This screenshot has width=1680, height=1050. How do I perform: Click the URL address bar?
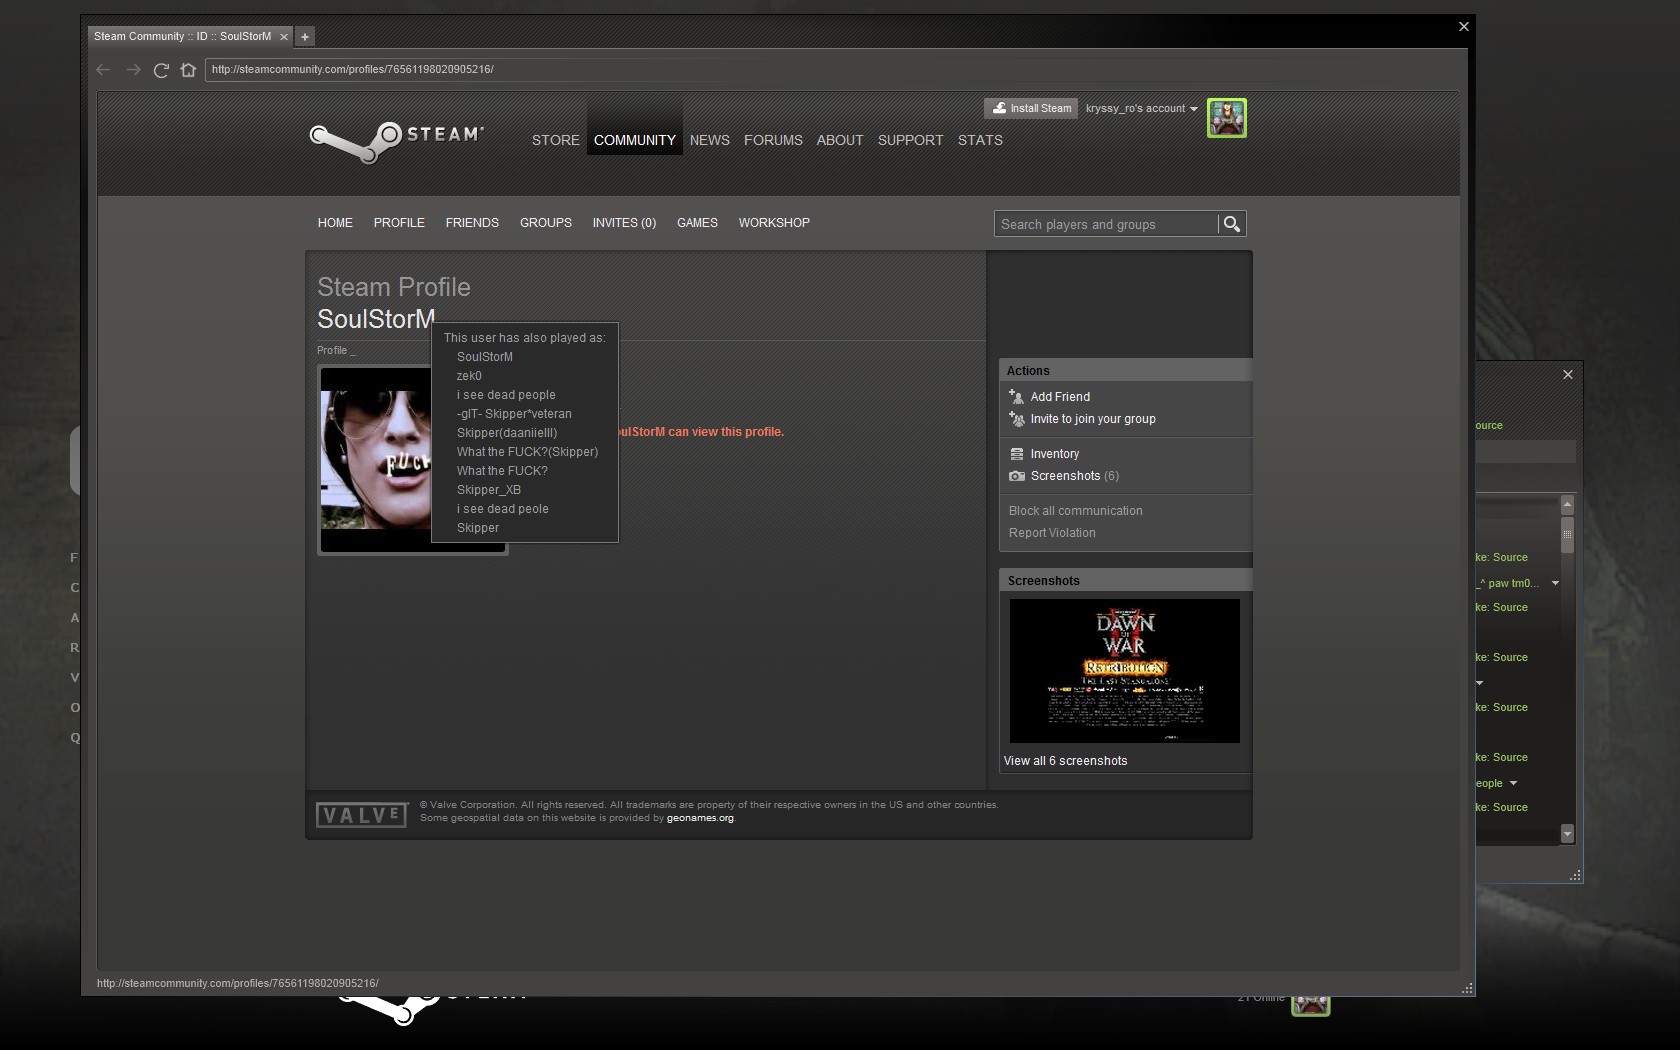click(x=834, y=69)
